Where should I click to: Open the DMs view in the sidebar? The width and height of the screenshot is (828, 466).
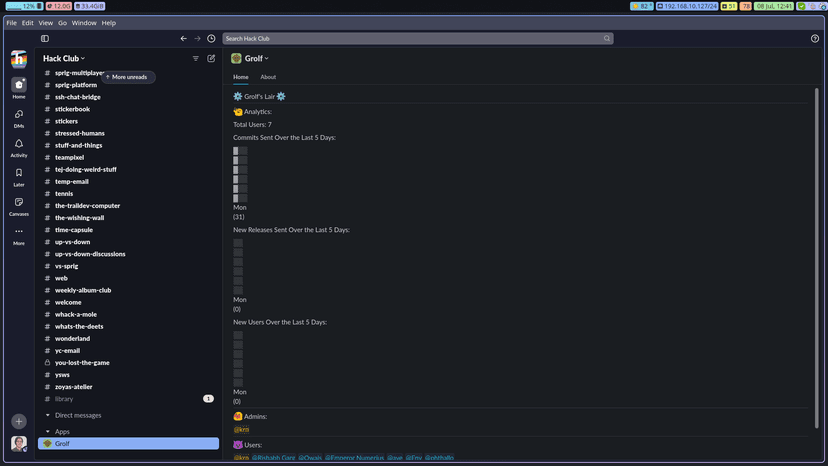[19, 118]
